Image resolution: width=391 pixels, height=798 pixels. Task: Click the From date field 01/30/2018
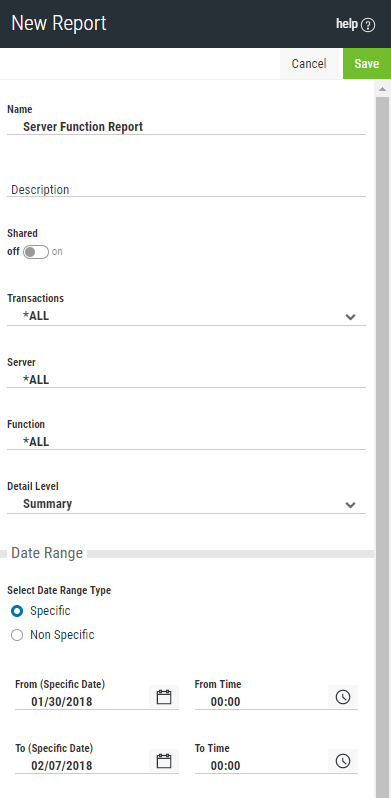tap(81, 702)
